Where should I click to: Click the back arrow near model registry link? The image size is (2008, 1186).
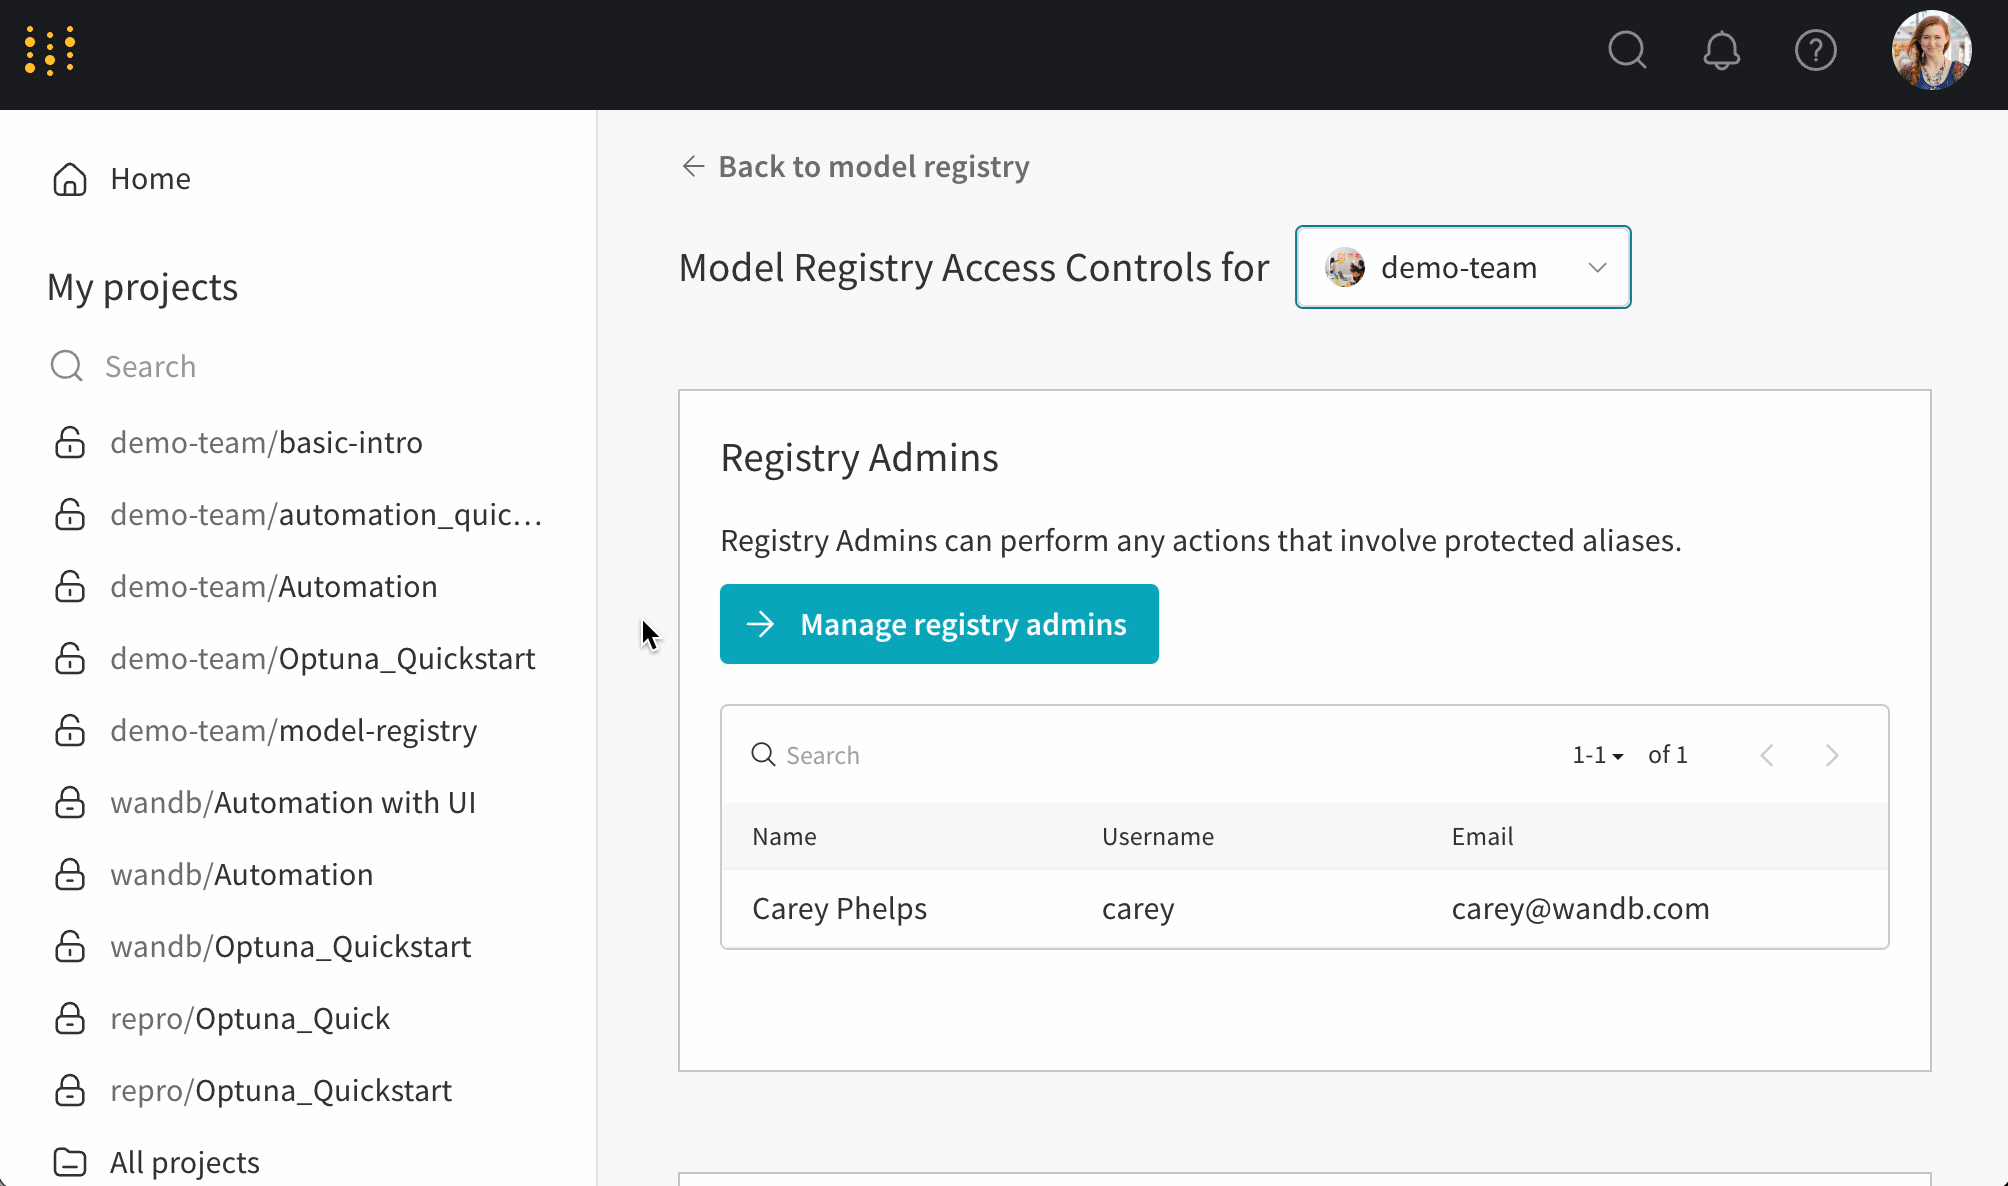click(x=693, y=166)
